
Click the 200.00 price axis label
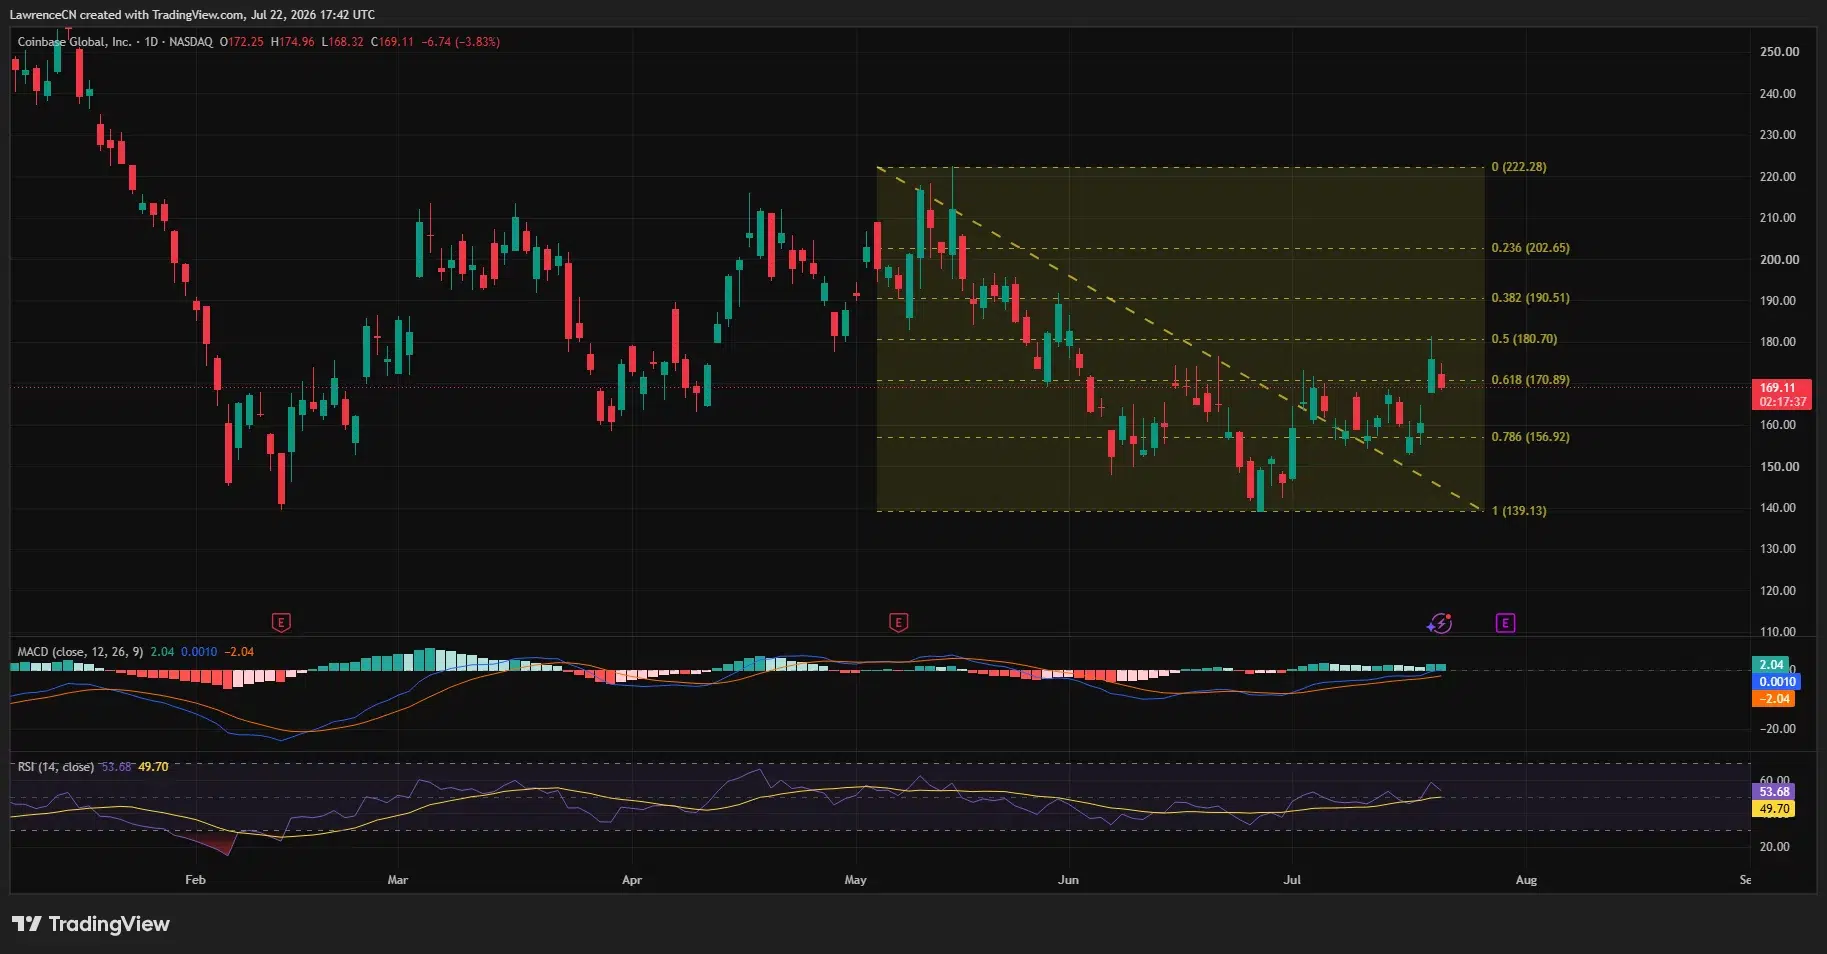1779,260
